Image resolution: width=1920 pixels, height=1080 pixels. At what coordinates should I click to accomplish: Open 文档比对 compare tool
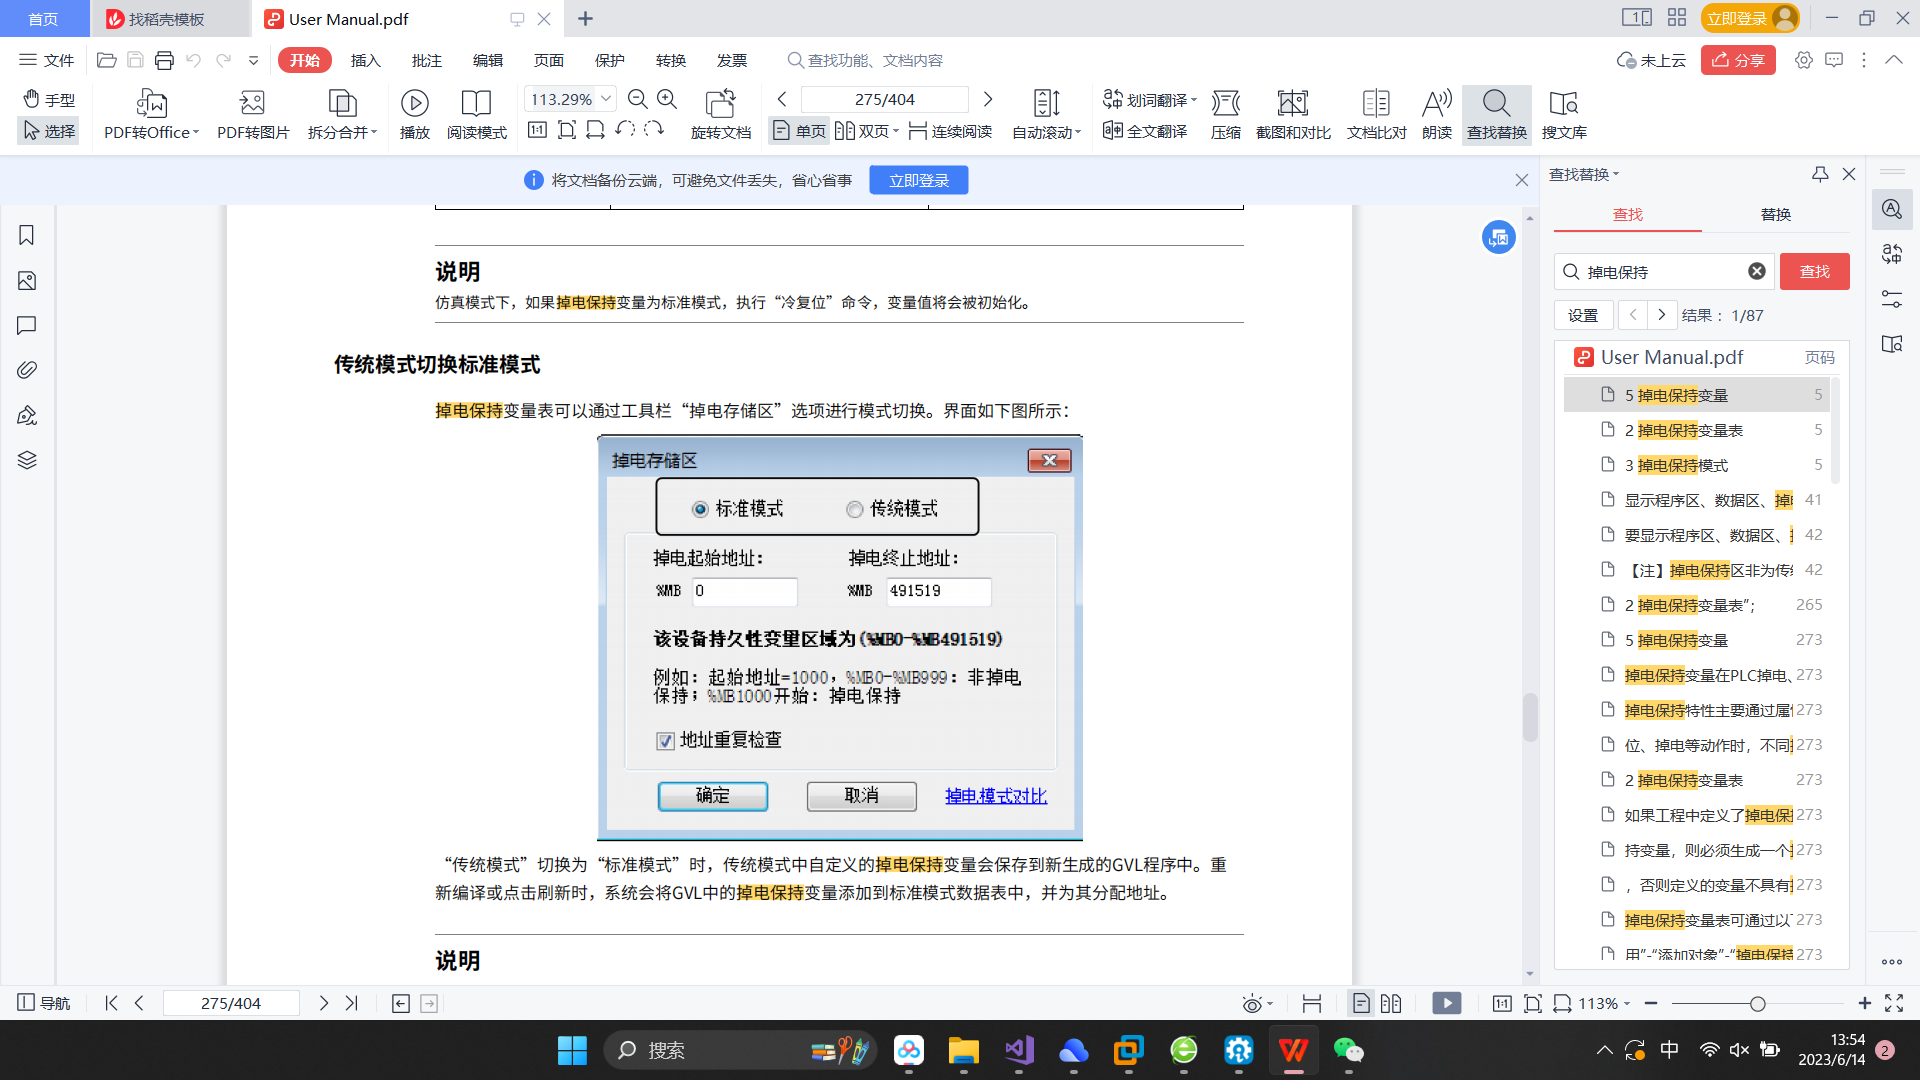click(1376, 114)
